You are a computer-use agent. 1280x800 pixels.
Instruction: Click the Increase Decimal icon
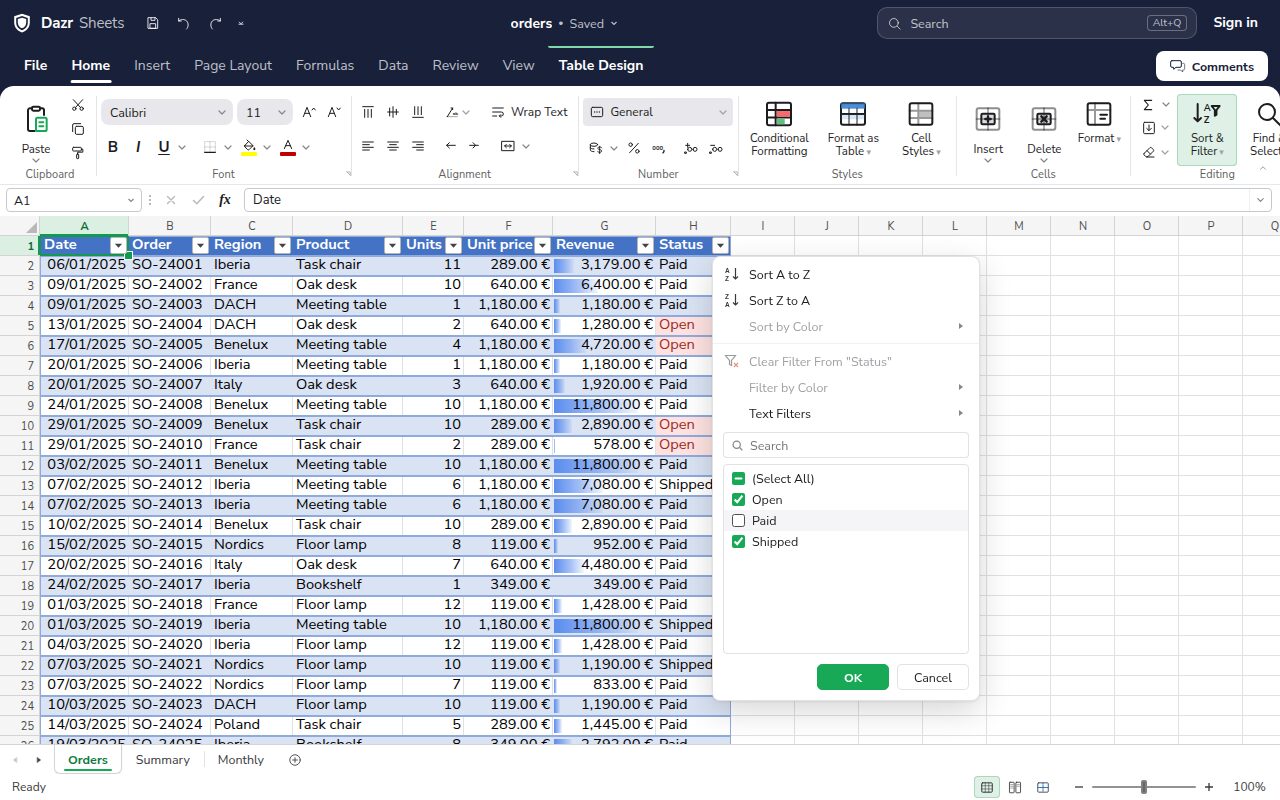(691, 148)
